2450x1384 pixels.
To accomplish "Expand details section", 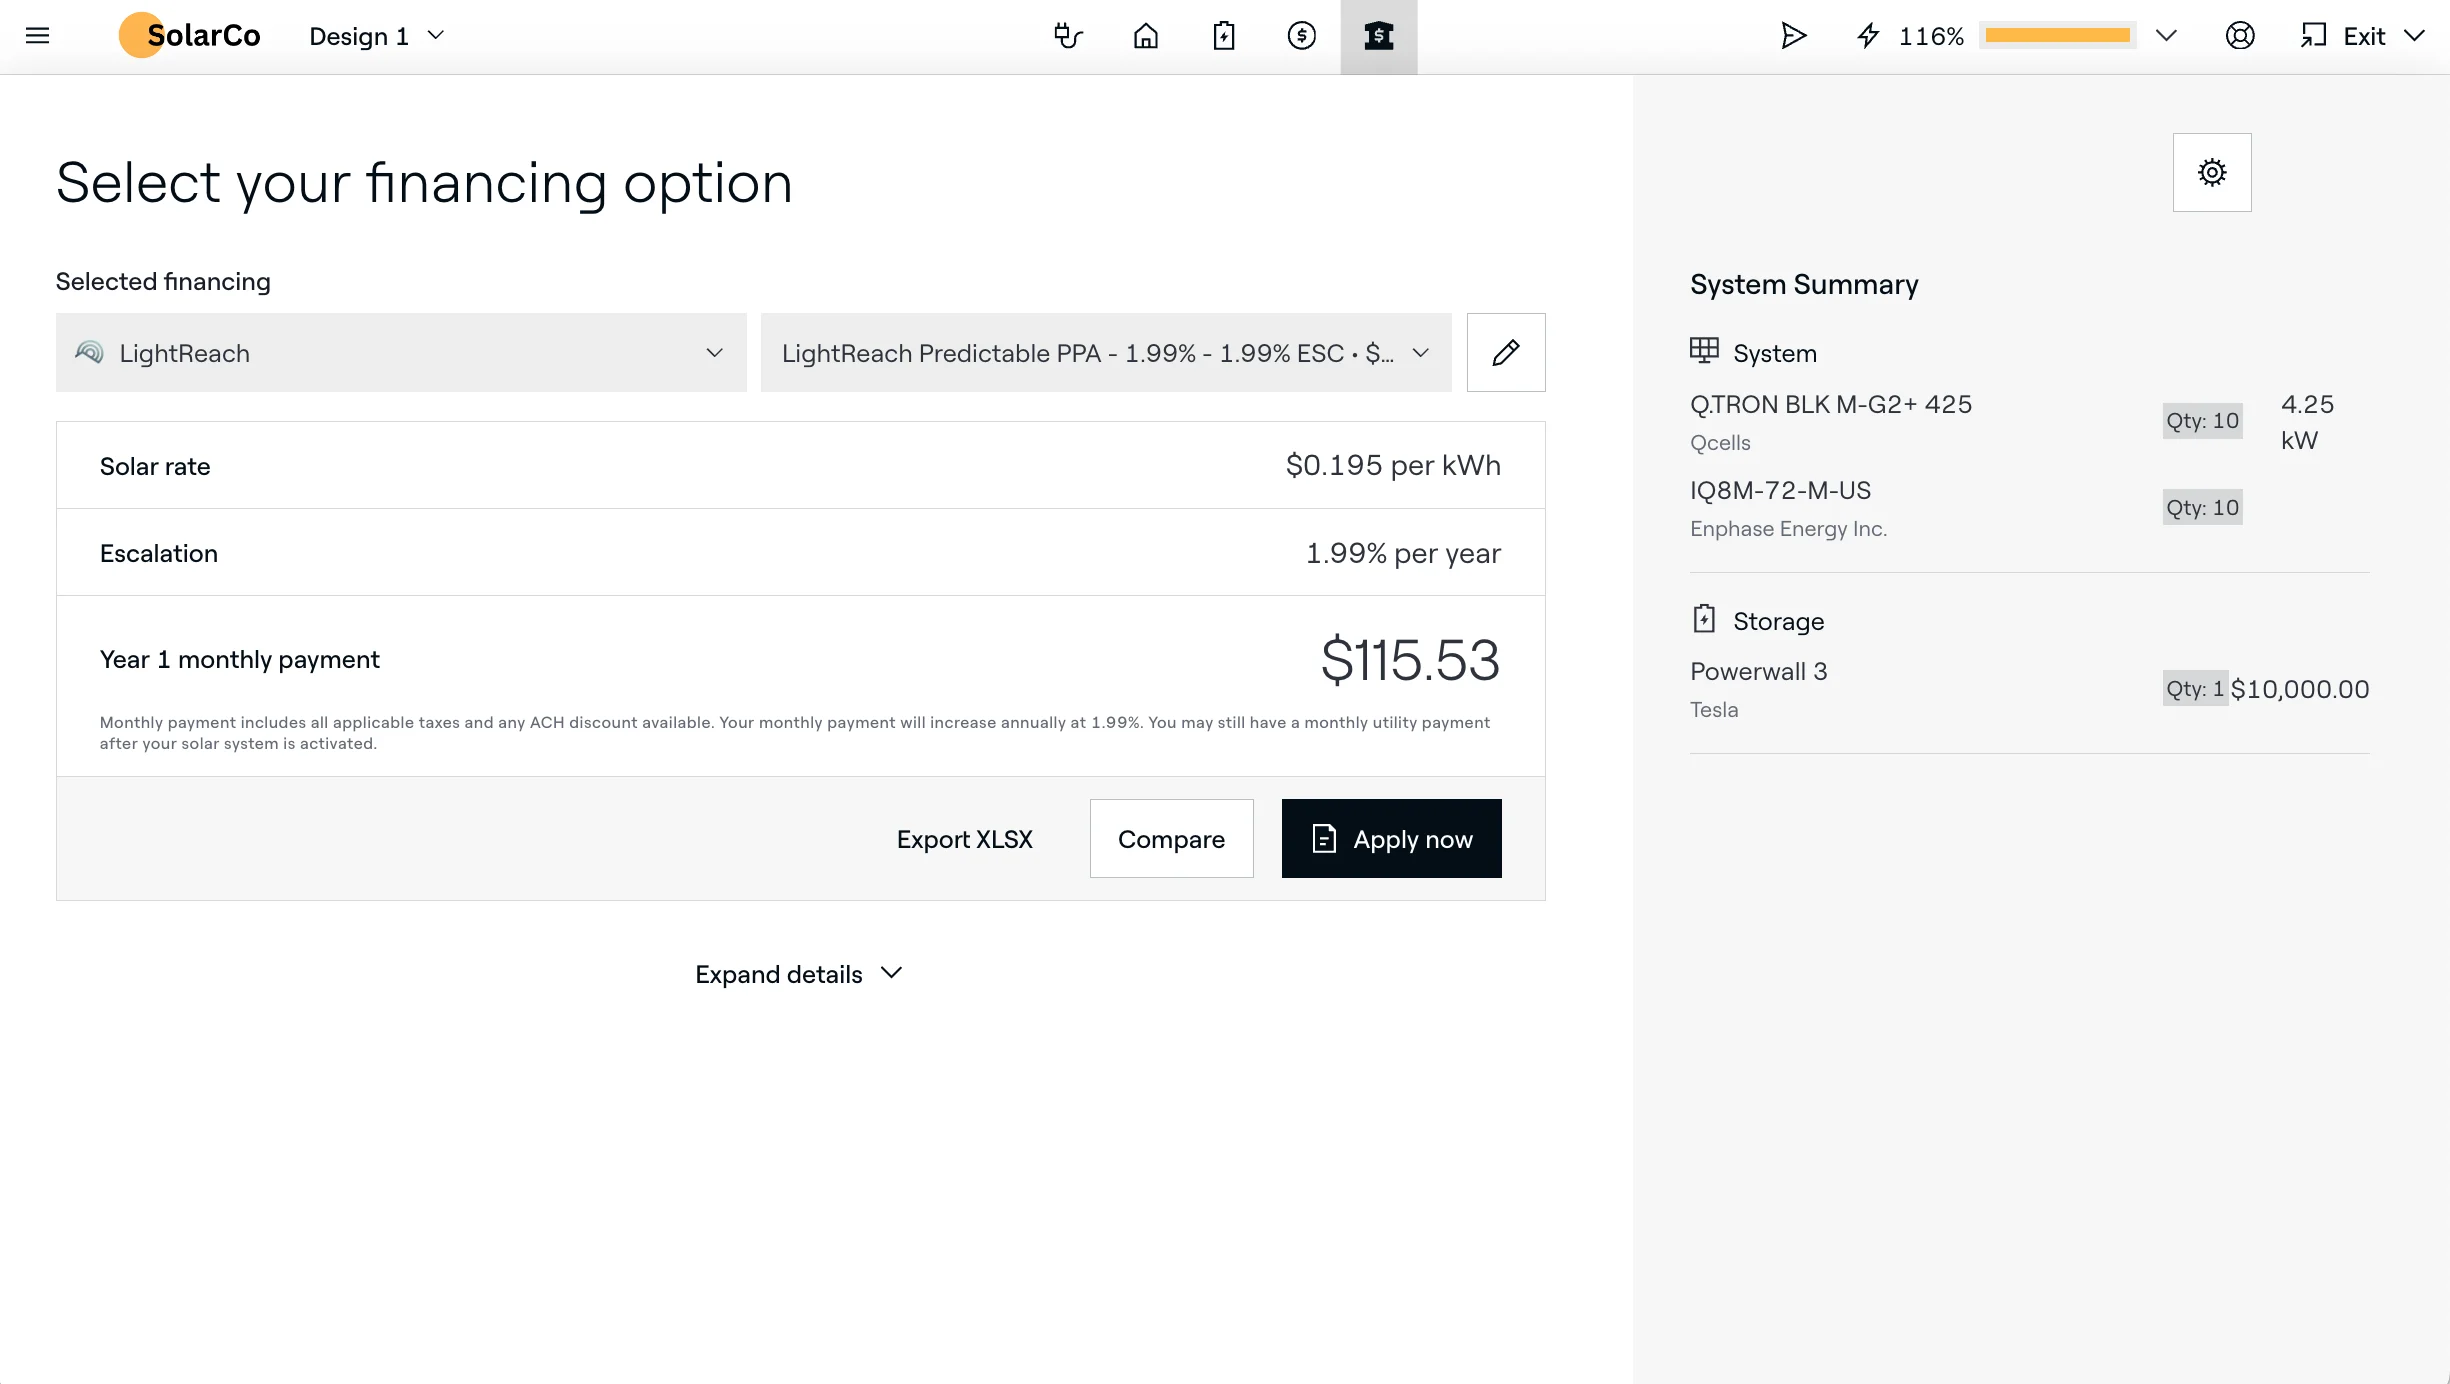I will [x=799, y=974].
